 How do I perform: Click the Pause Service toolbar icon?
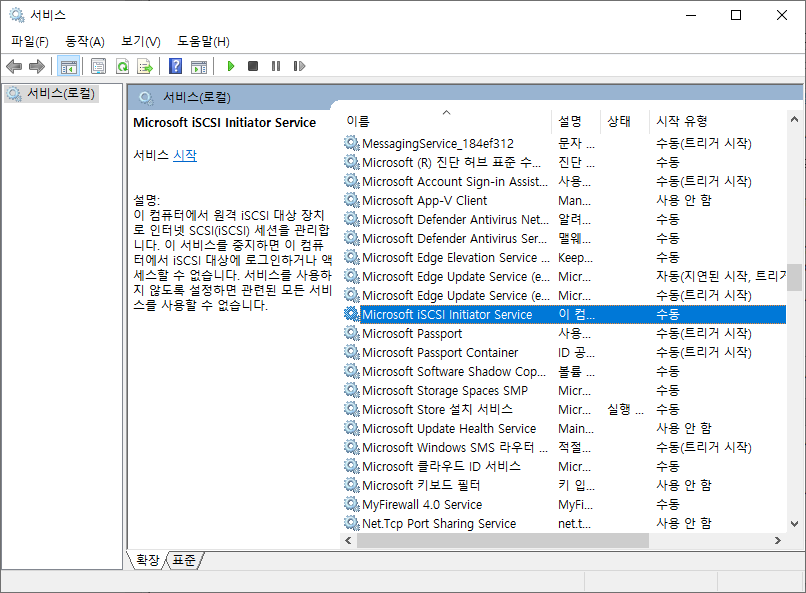(x=276, y=66)
